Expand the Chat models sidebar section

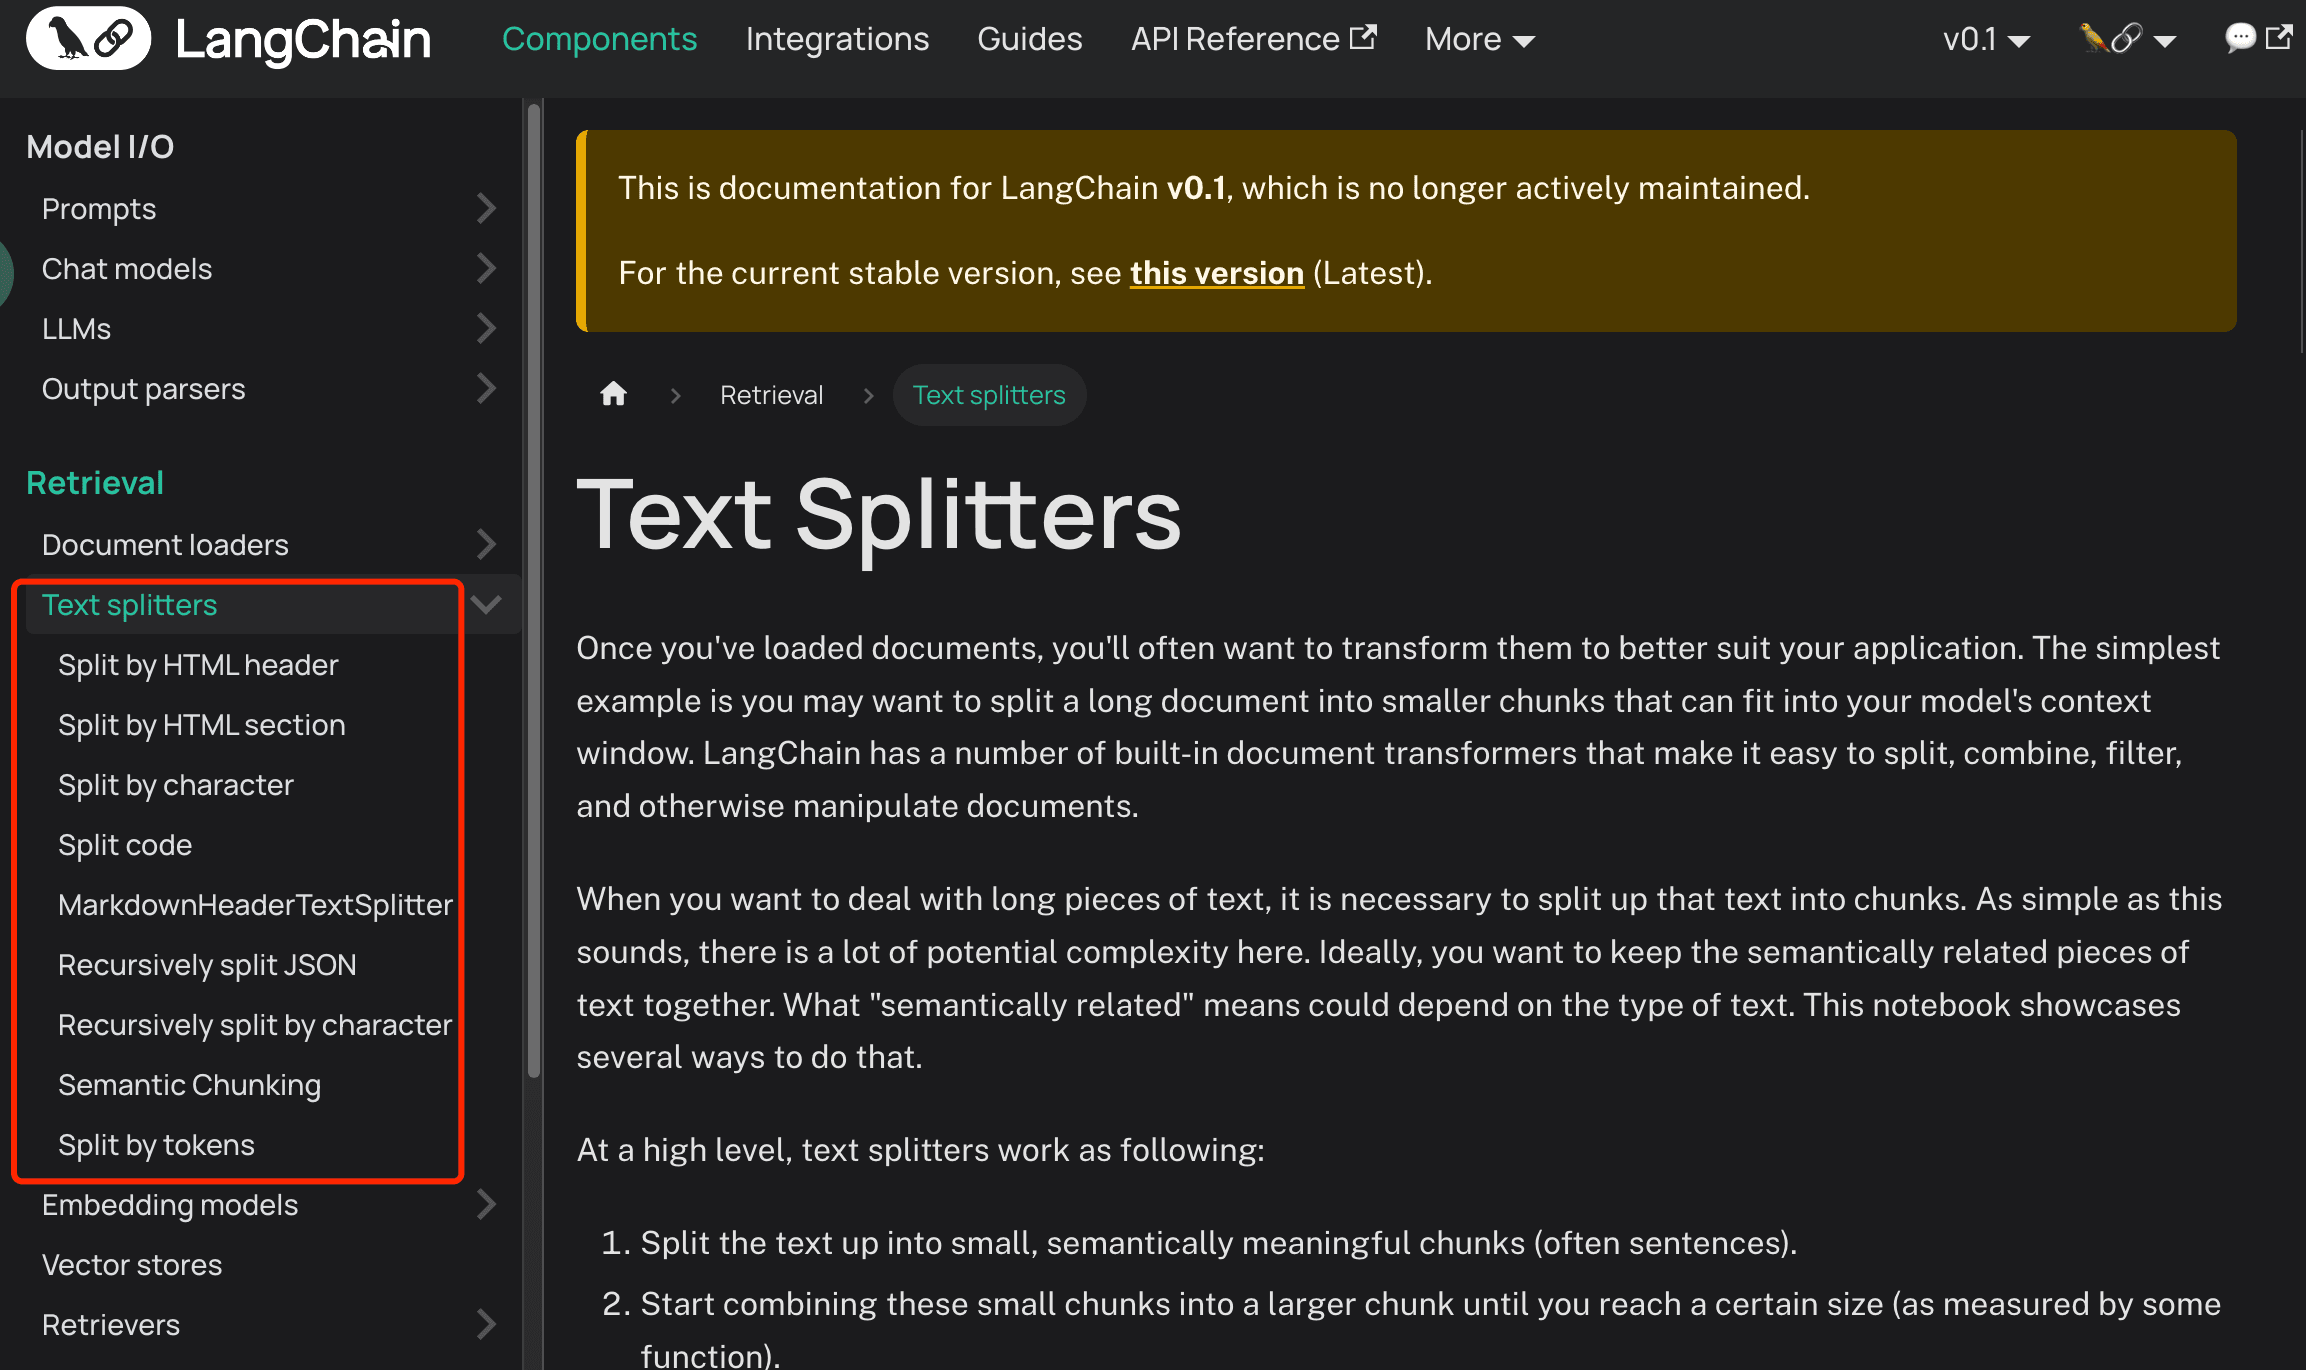tap(486, 268)
